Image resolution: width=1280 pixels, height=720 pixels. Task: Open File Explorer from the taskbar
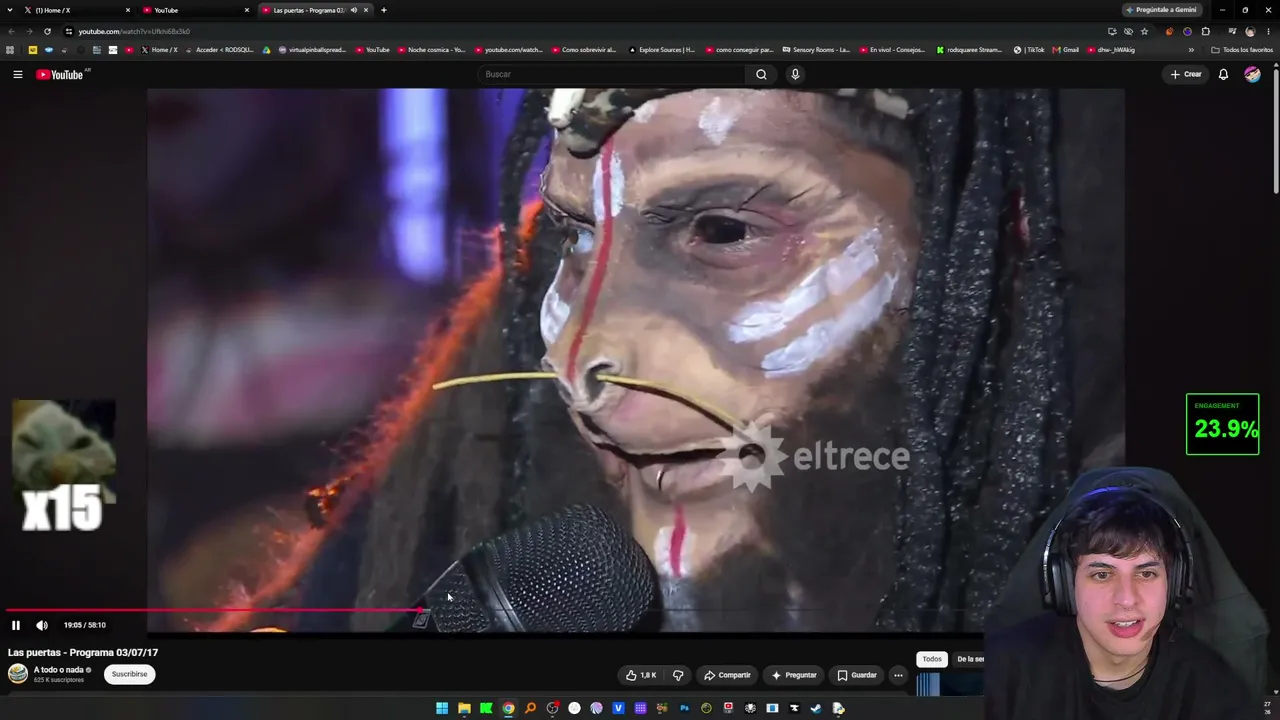point(464,708)
